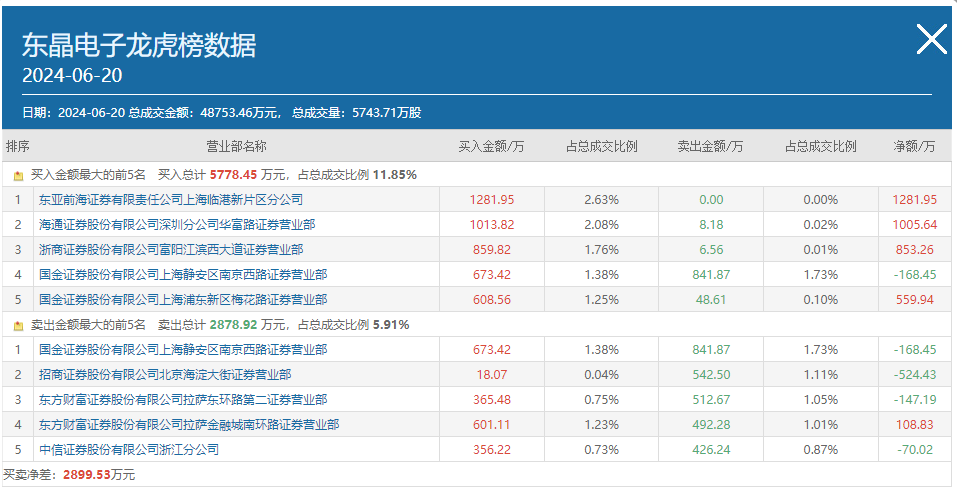Click the 买卖净差 value 2899.53

(87, 474)
